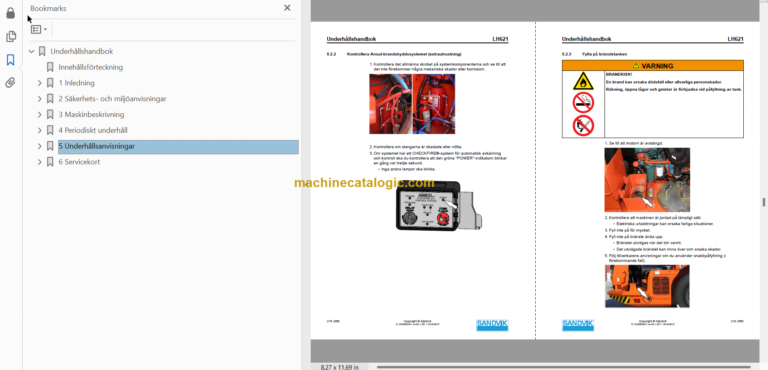This screenshot has width=768, height=370.
Task: Expand 2 Säkerhets- och miljöanvisningar bookmark
Action: 40,99
